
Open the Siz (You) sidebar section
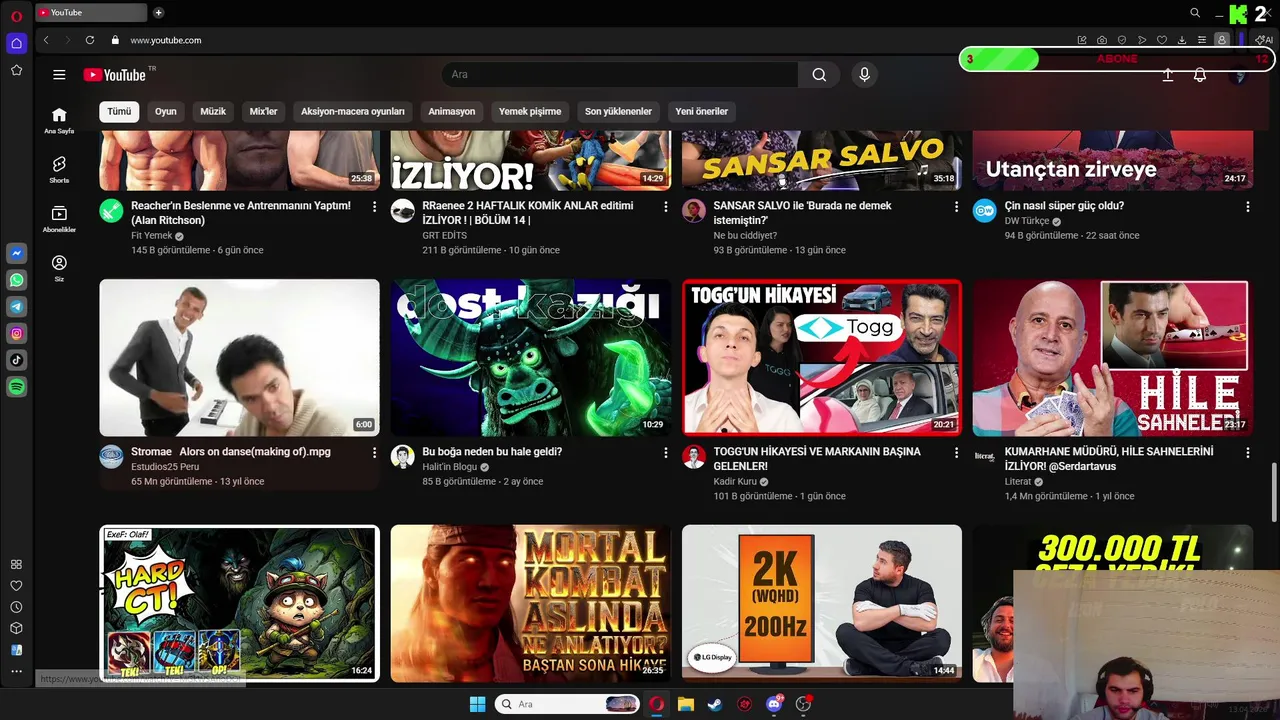[59, 268]
